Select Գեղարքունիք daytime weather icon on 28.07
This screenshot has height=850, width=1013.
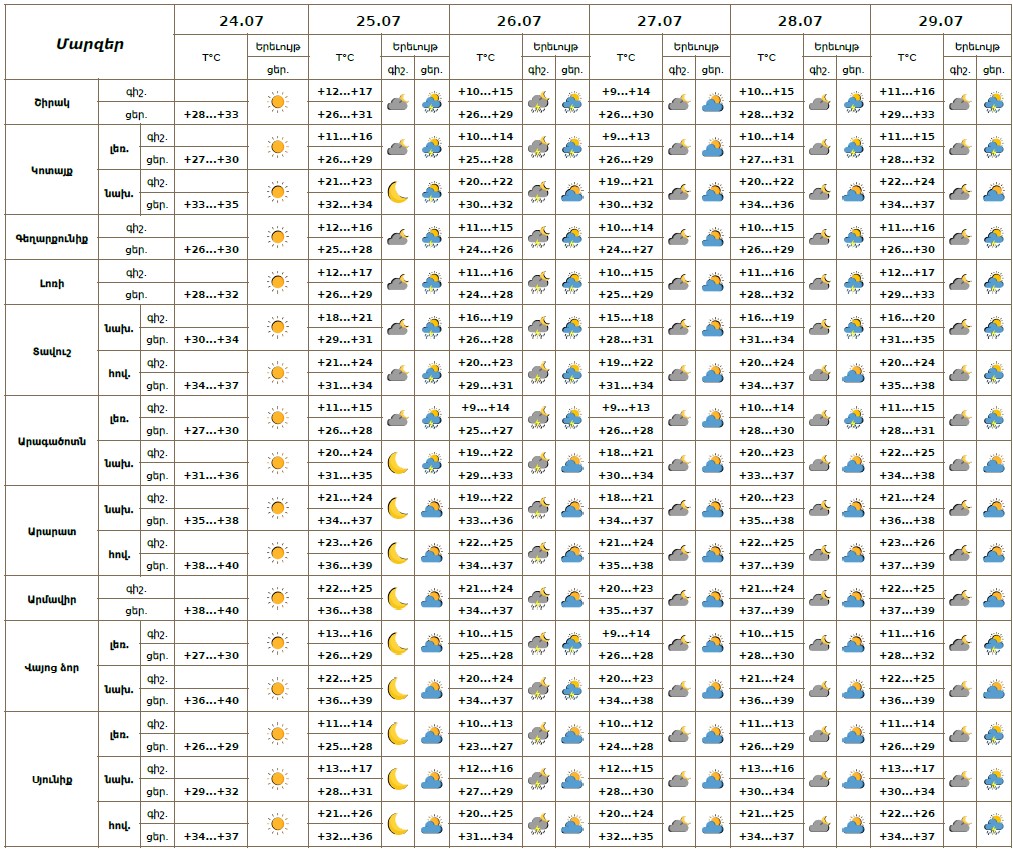click(x=853, y=238)
